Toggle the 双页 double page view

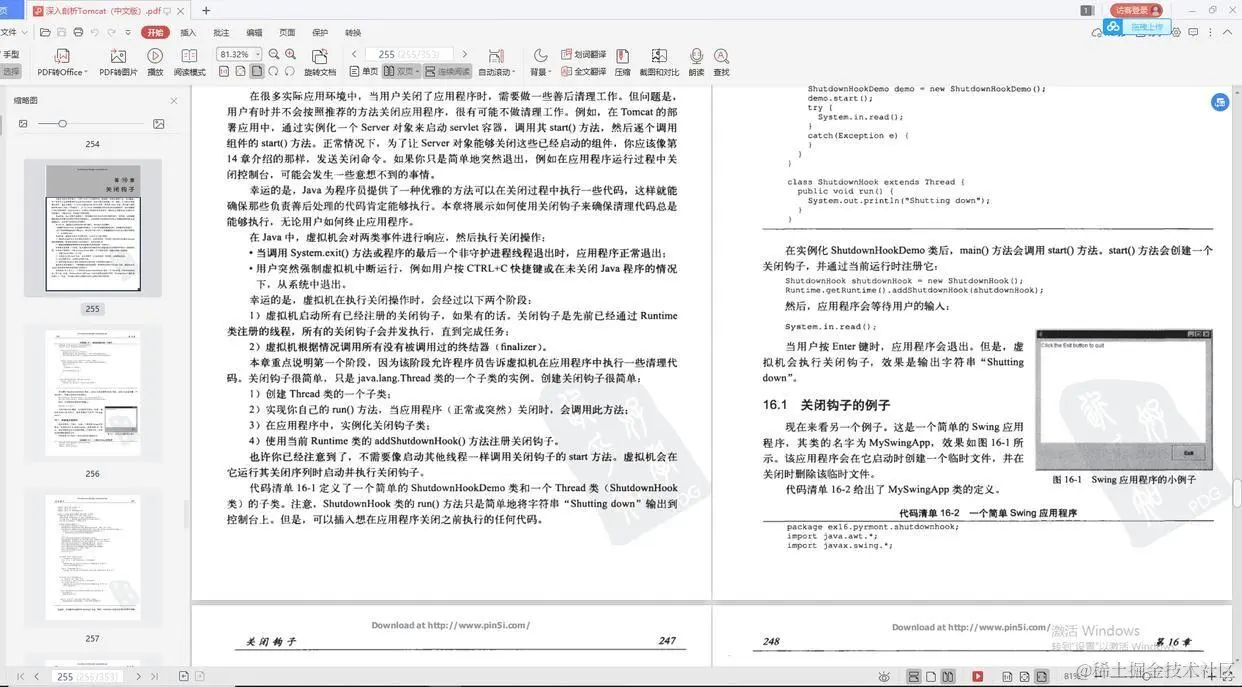401,71
